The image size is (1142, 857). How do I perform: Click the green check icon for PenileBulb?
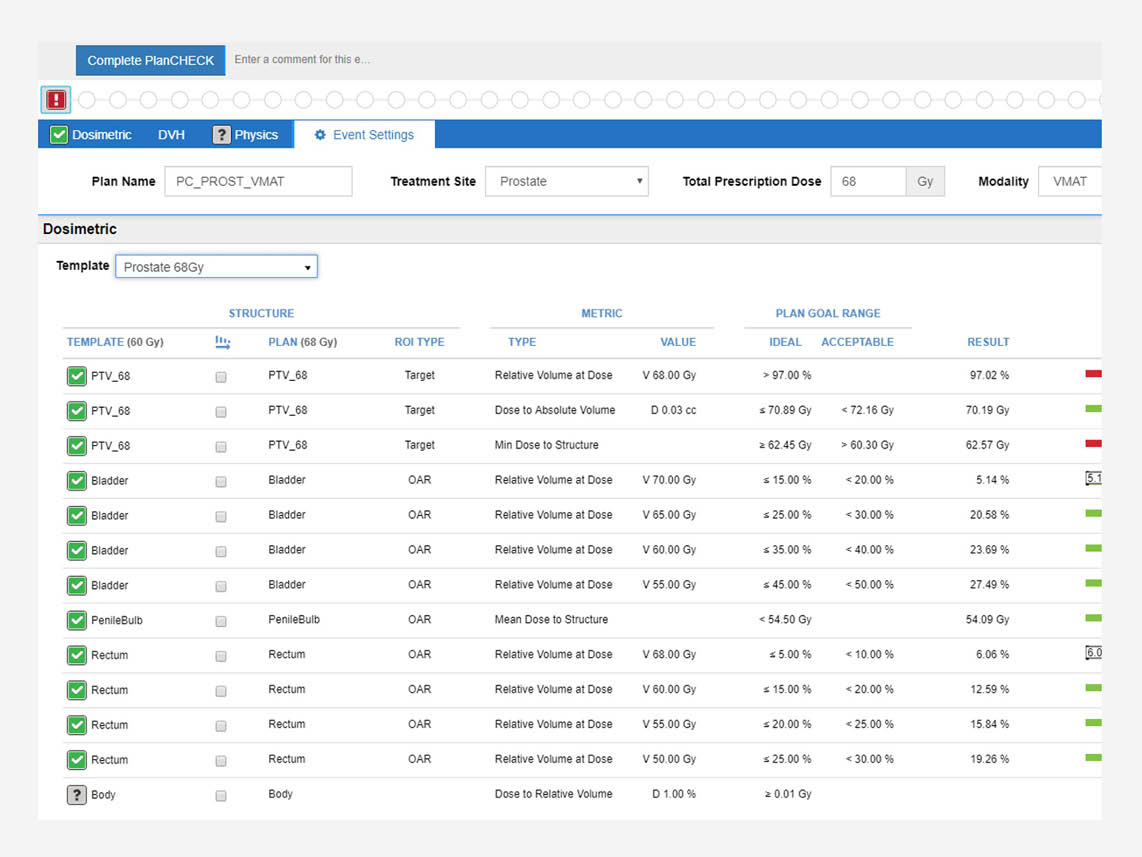77,620
